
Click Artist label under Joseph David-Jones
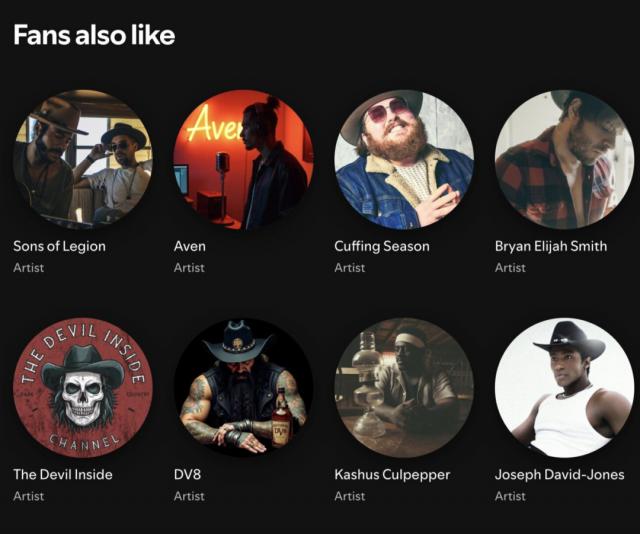[510, 496]
